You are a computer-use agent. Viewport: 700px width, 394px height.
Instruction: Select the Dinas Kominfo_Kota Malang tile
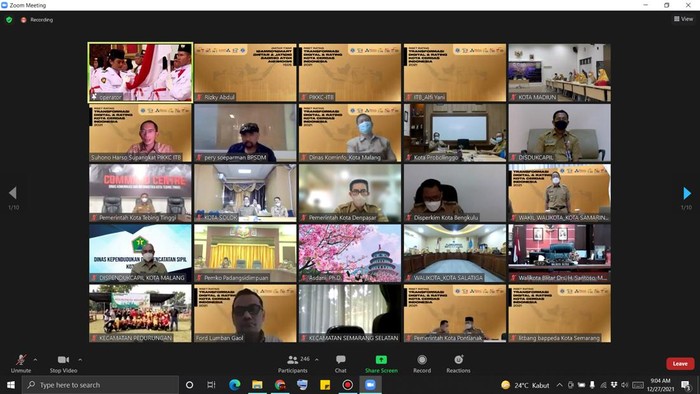(x=350, y=133)
